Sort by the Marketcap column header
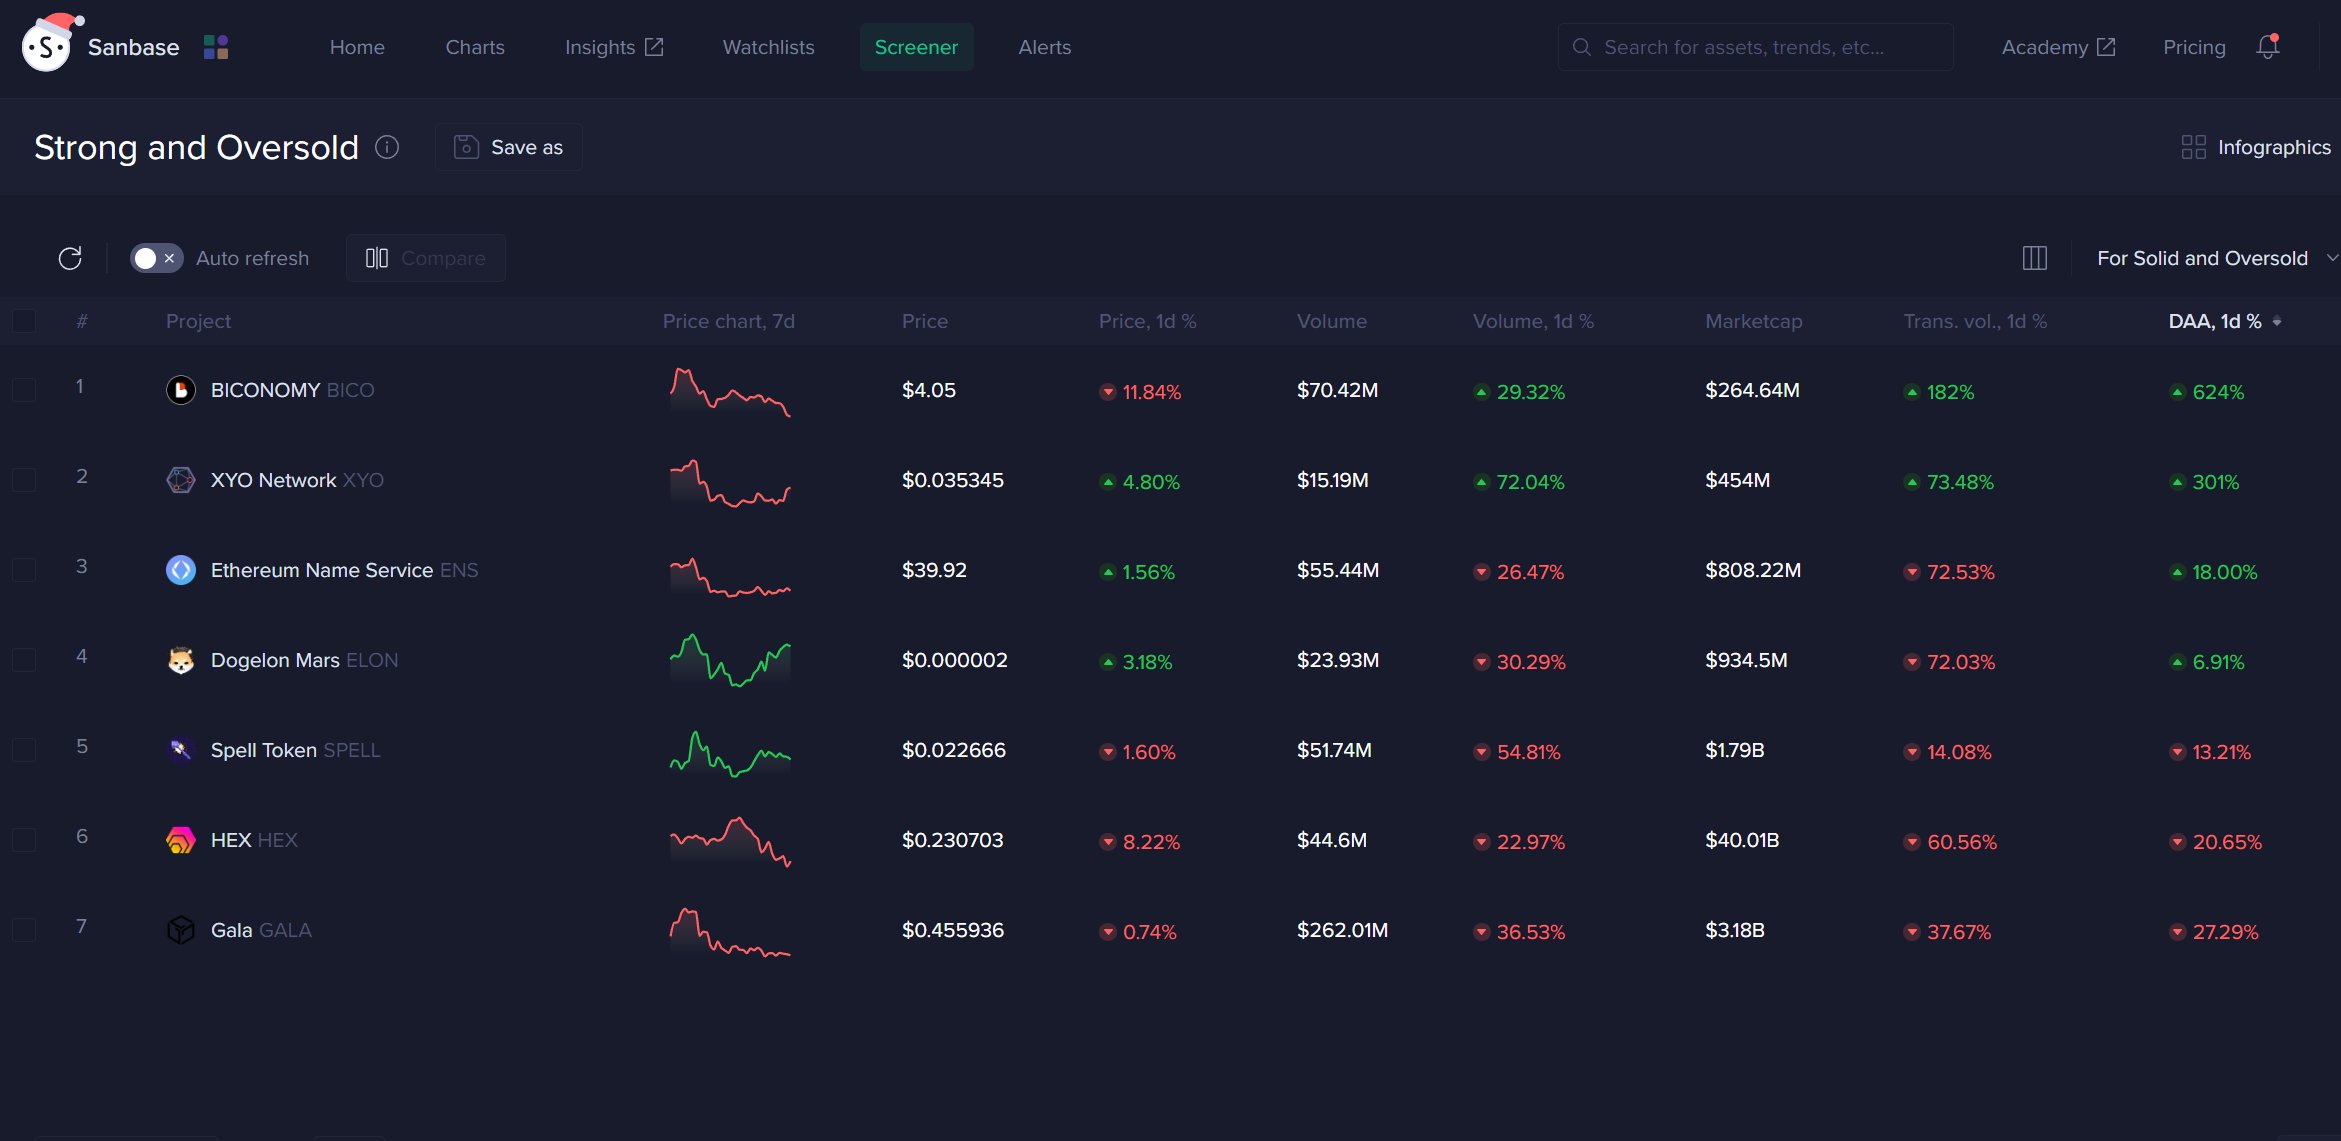2341x1141 pixels. click(1753, 321)
